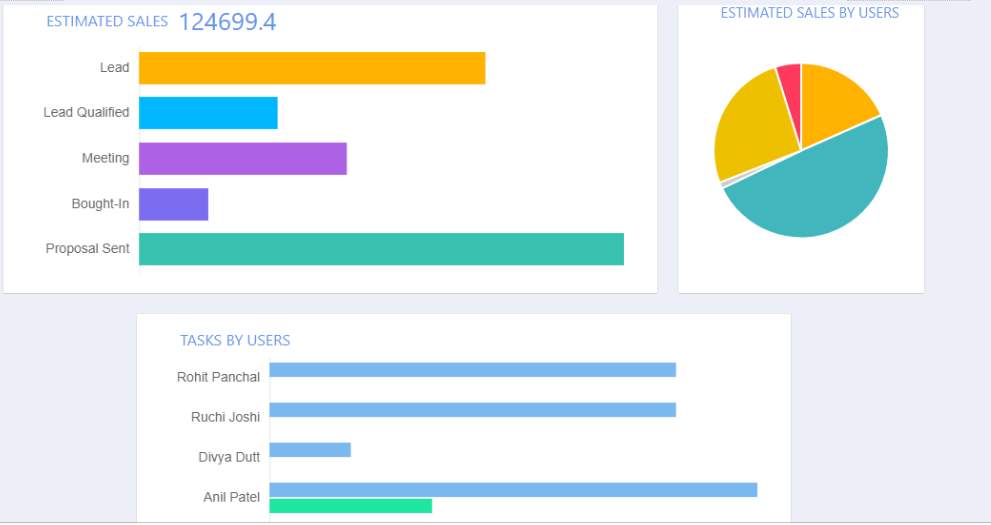This screenshot has height=525, width=991.
Task: Click the Divya Dutt name label
Action: tap(229, 457)
